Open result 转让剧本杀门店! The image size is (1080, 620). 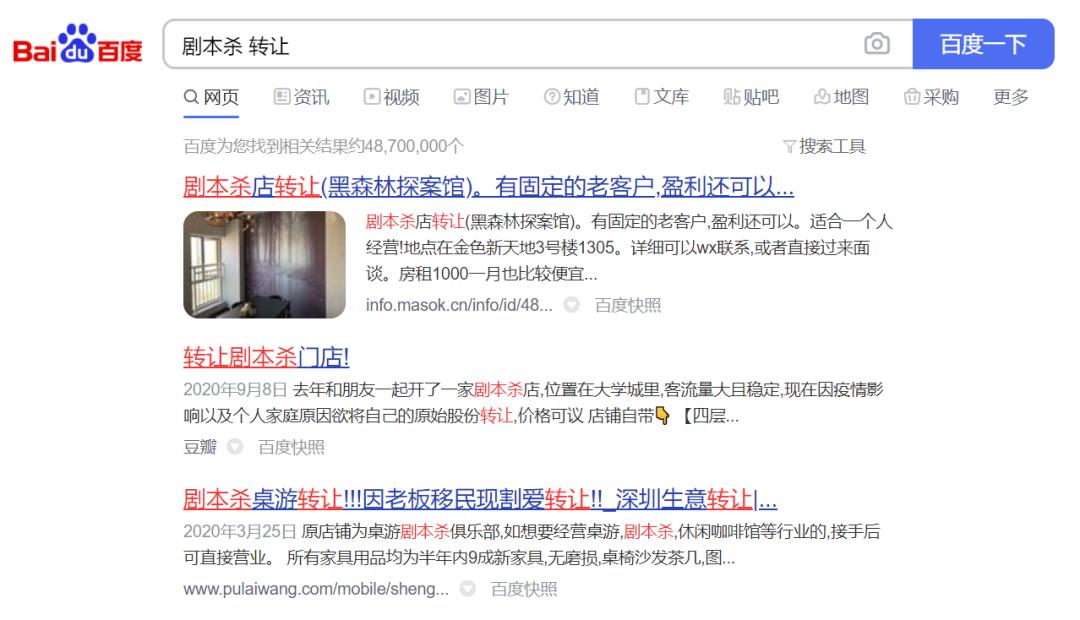click(266, 357)
